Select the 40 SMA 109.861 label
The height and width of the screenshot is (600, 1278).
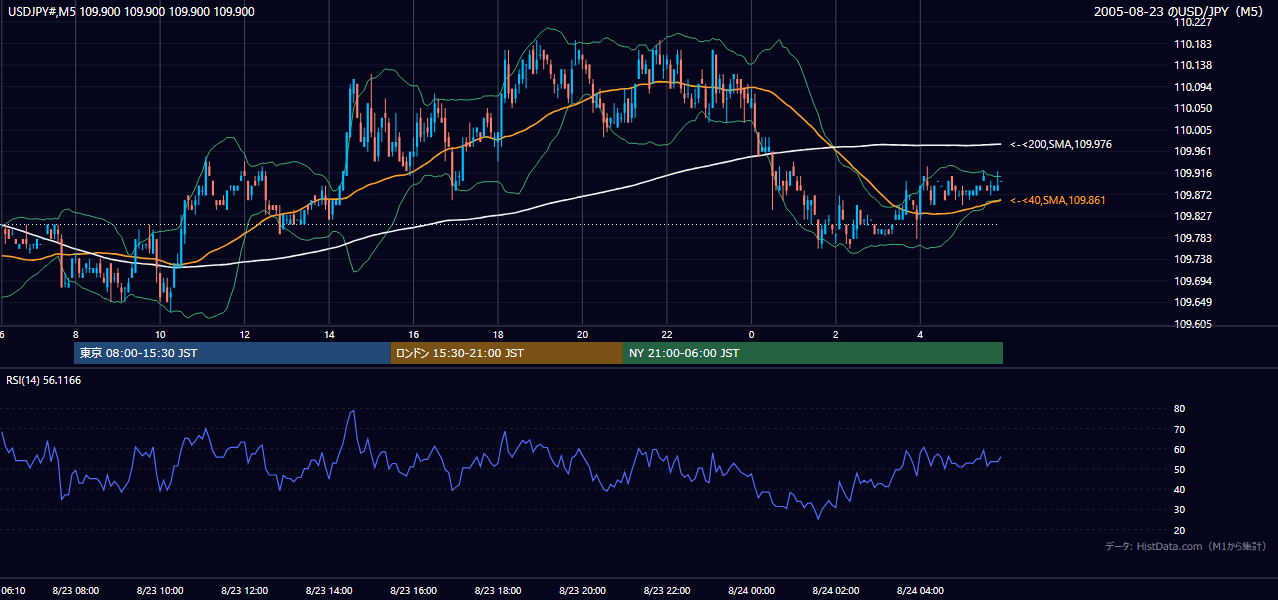(x=1058, y=201)
